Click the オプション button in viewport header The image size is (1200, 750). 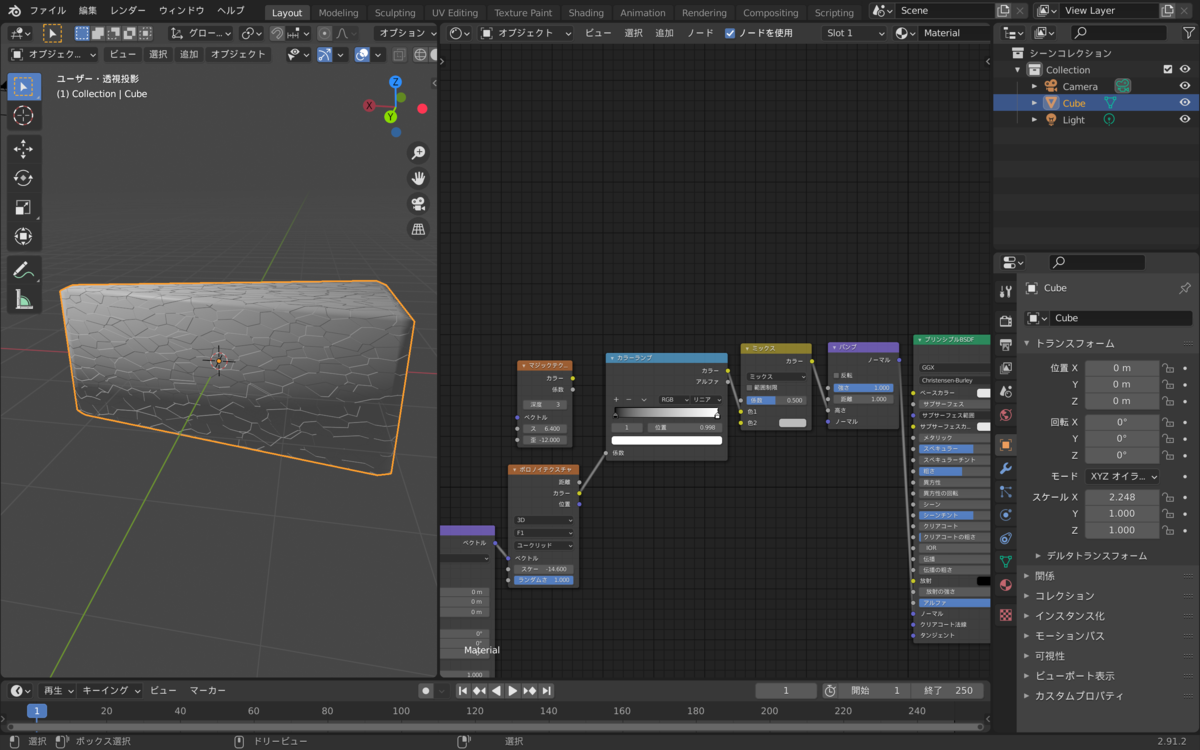tap(405, 33)
